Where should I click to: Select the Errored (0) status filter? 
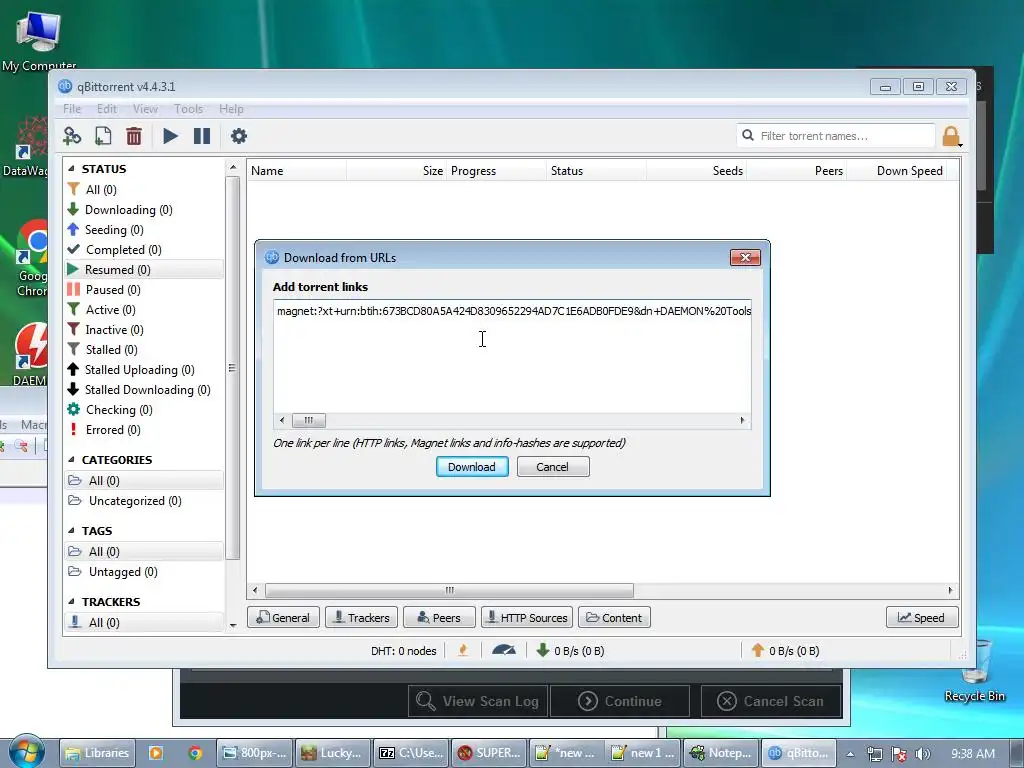tap(113, 430)
